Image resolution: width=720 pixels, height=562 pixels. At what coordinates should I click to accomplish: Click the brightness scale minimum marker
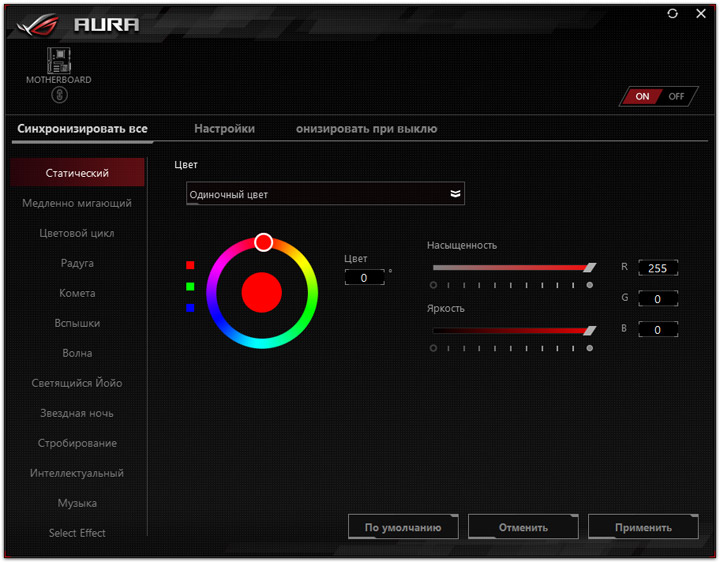[x=433, y=348]
